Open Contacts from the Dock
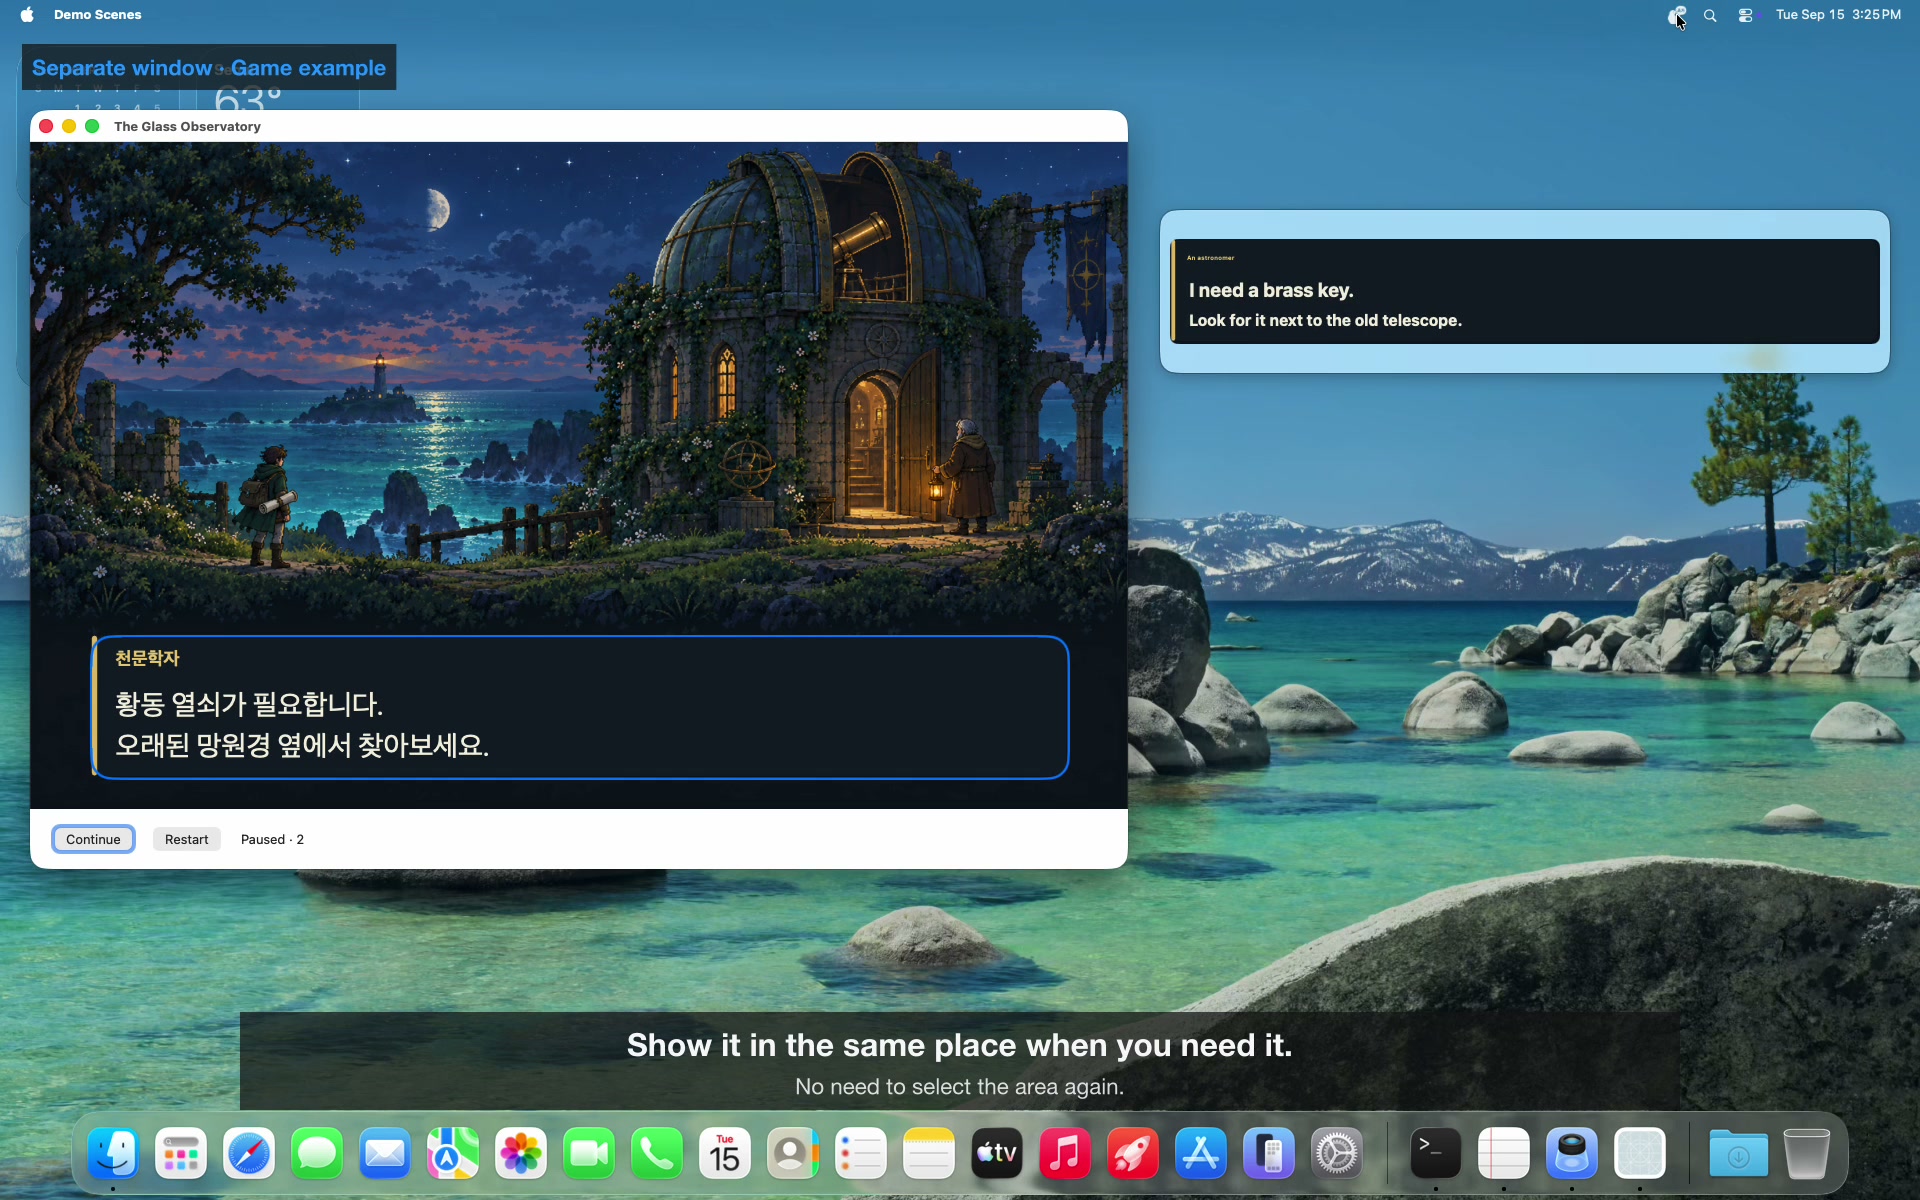The width and height of the screenshot is (1920, 1200). pyautogui.click(x=793, y=1154)
